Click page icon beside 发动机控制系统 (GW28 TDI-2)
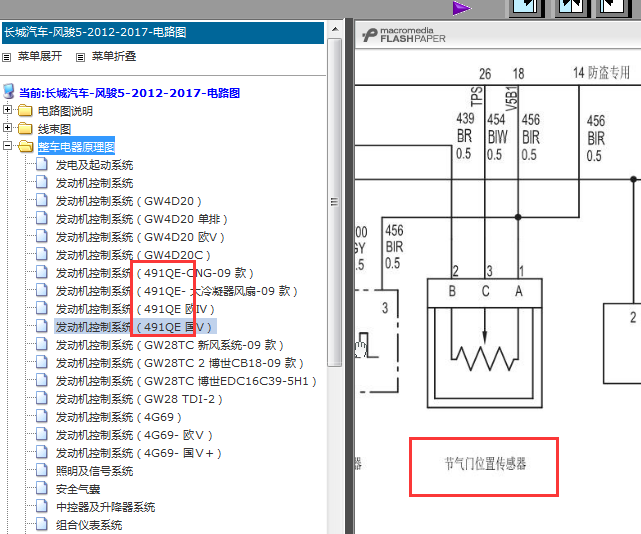The height and width of the screenshot is (534, 641). pyautogui.click(x=42, y=398)
